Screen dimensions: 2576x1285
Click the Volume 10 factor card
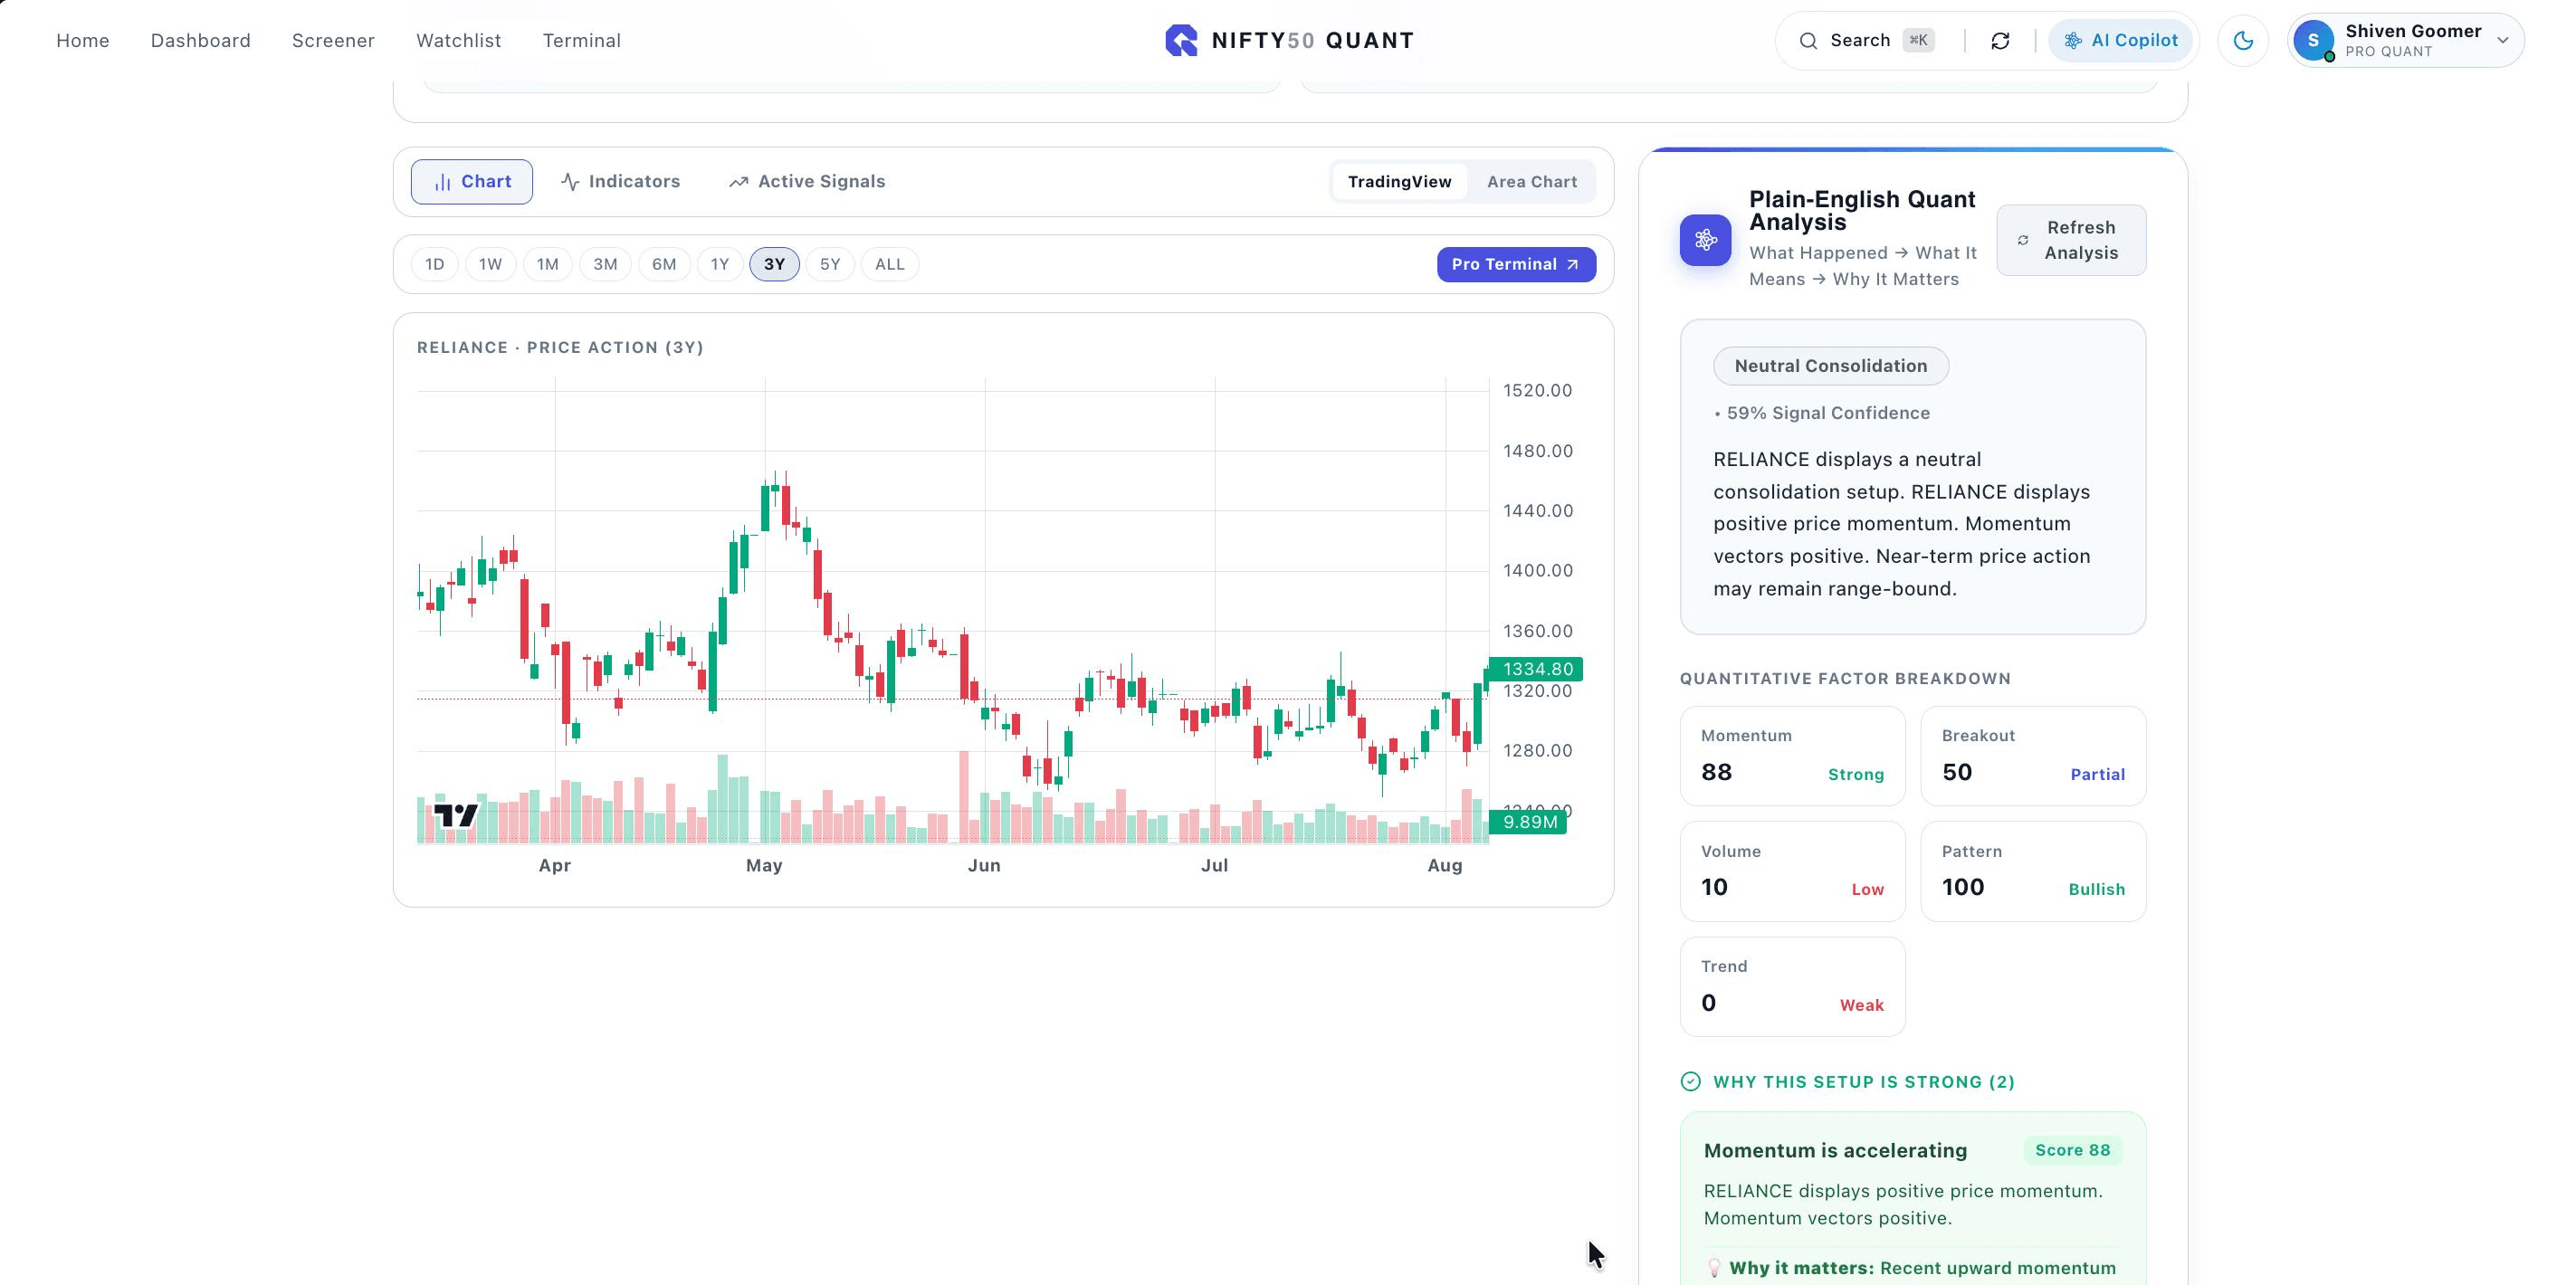pos(1792,871)
